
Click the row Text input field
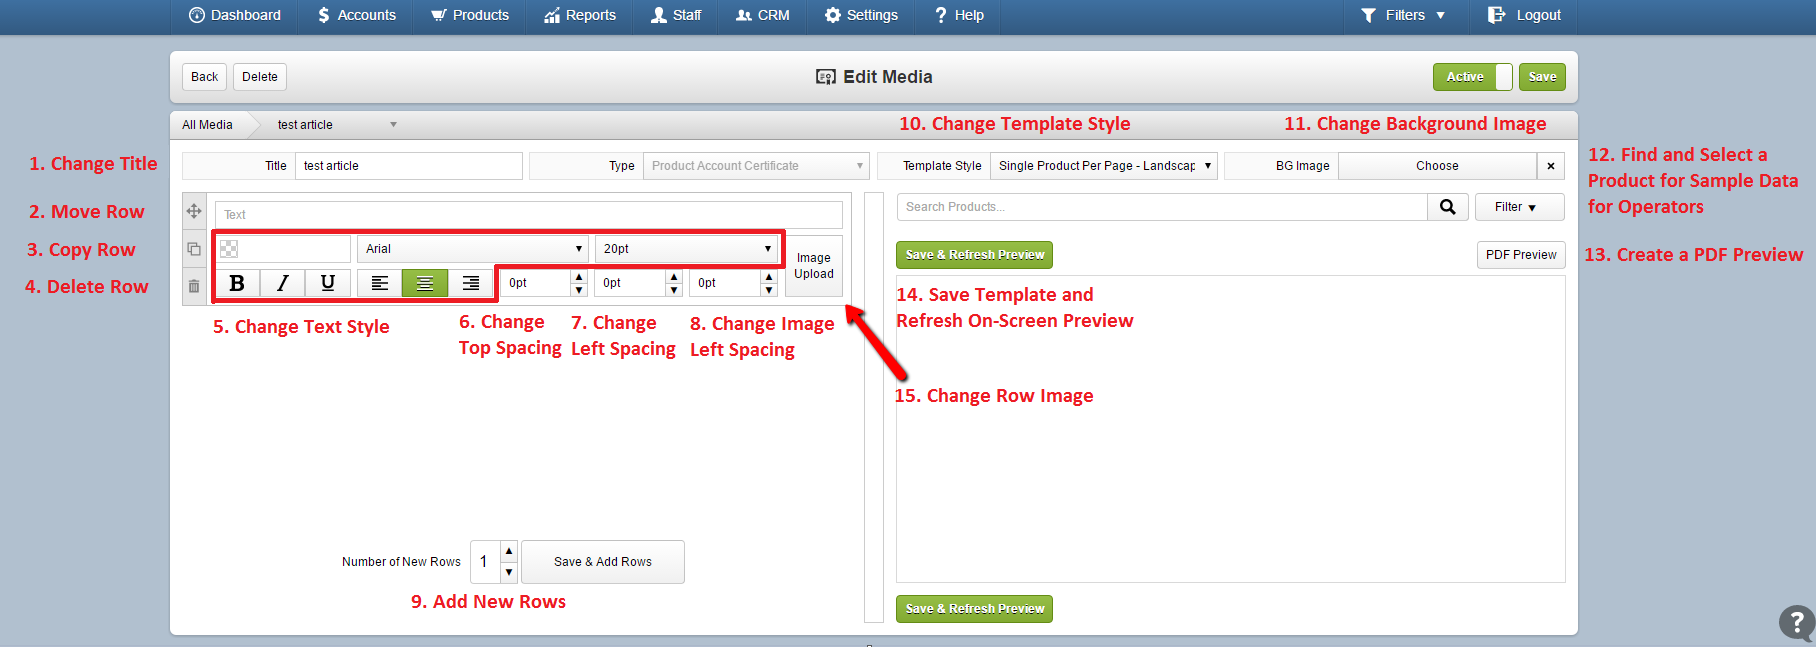528,215
